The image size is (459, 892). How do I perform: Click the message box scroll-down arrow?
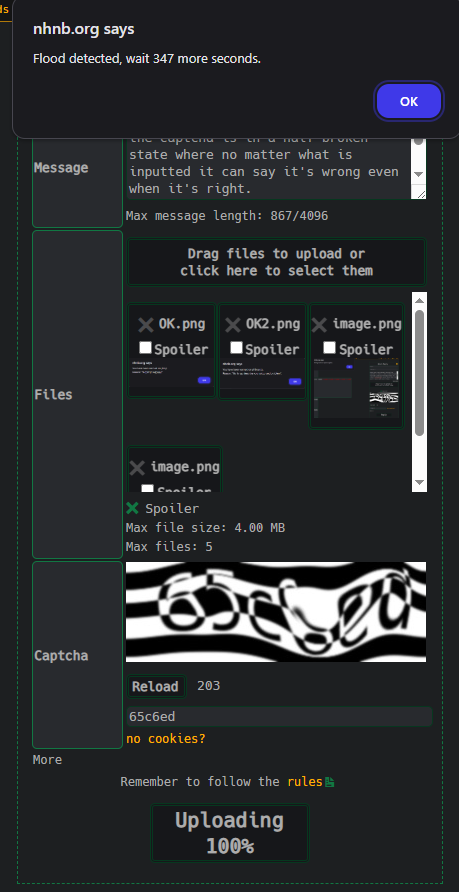pyautogui.click(x=419, y=174)
